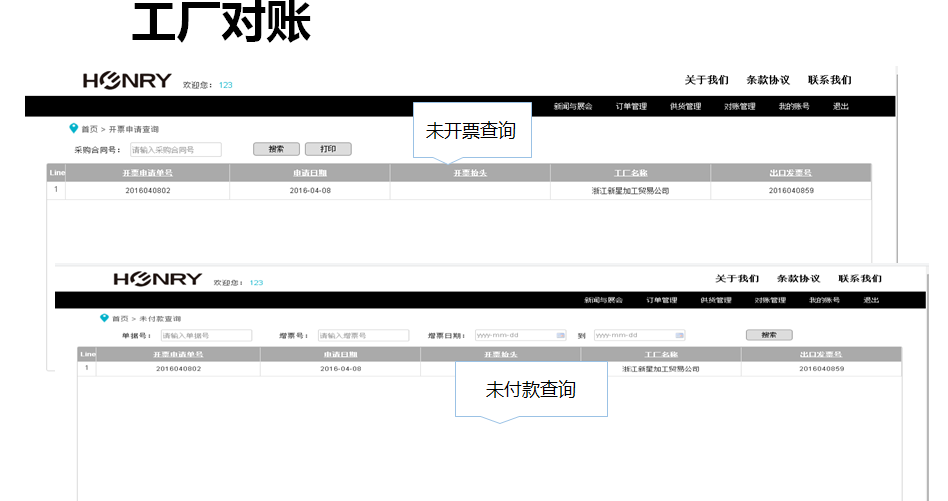The width and height of the screenshot is (948, 501).
Task: Open 联系我们 link on the 开票申请查询 page
Action: (x=830, y=80)
